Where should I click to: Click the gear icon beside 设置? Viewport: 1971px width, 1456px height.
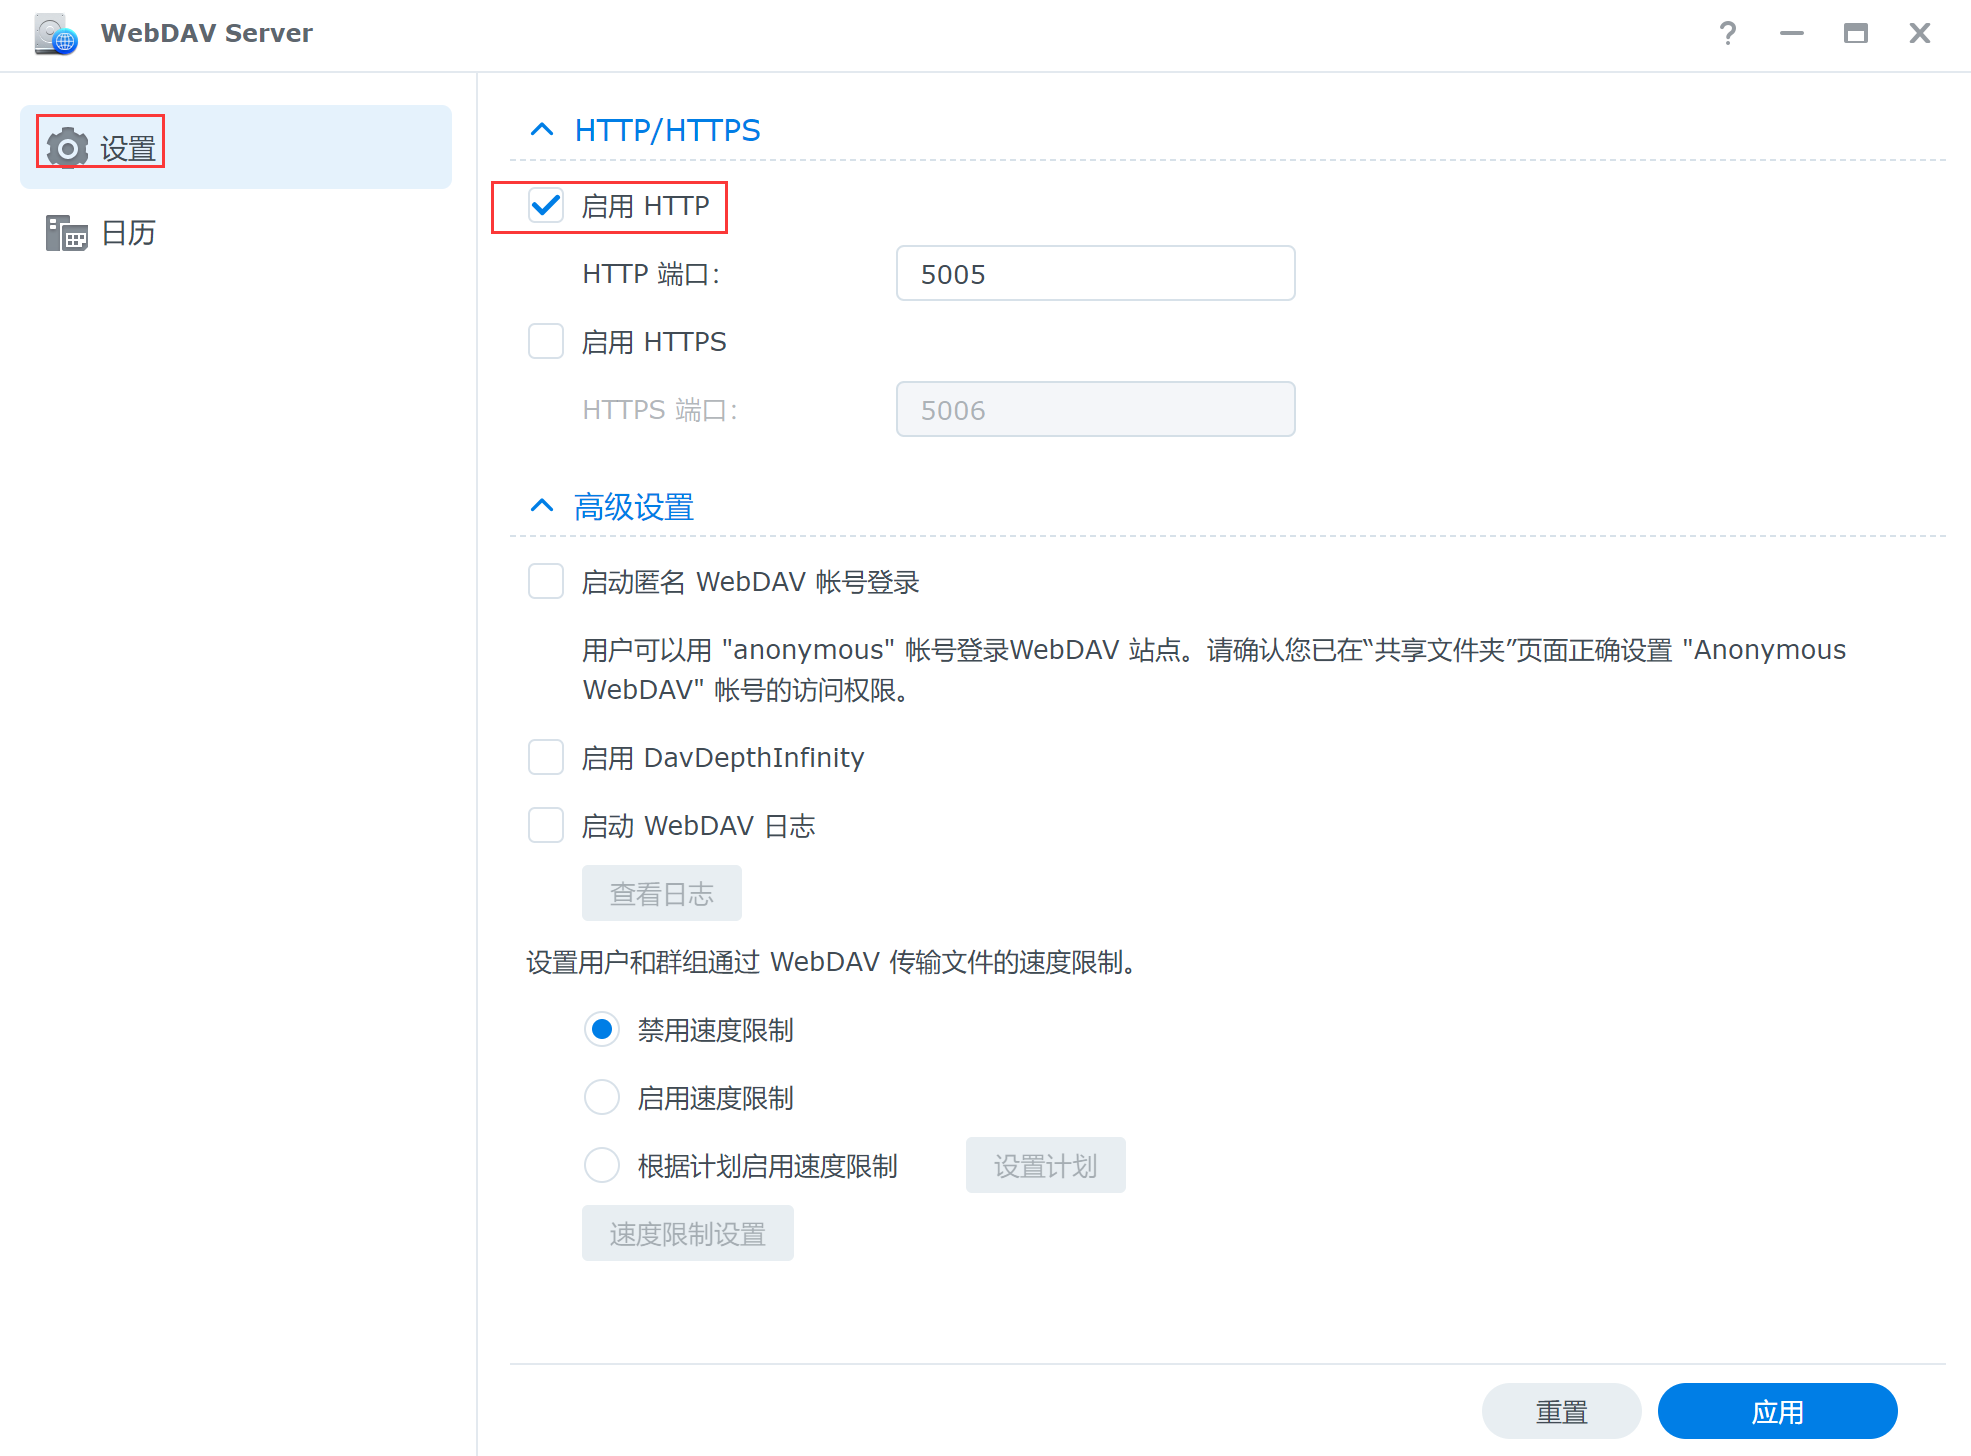67,149
